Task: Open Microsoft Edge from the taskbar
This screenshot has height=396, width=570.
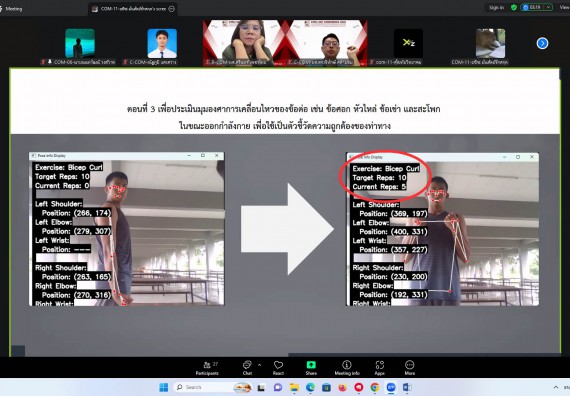Action: (310, 388)
